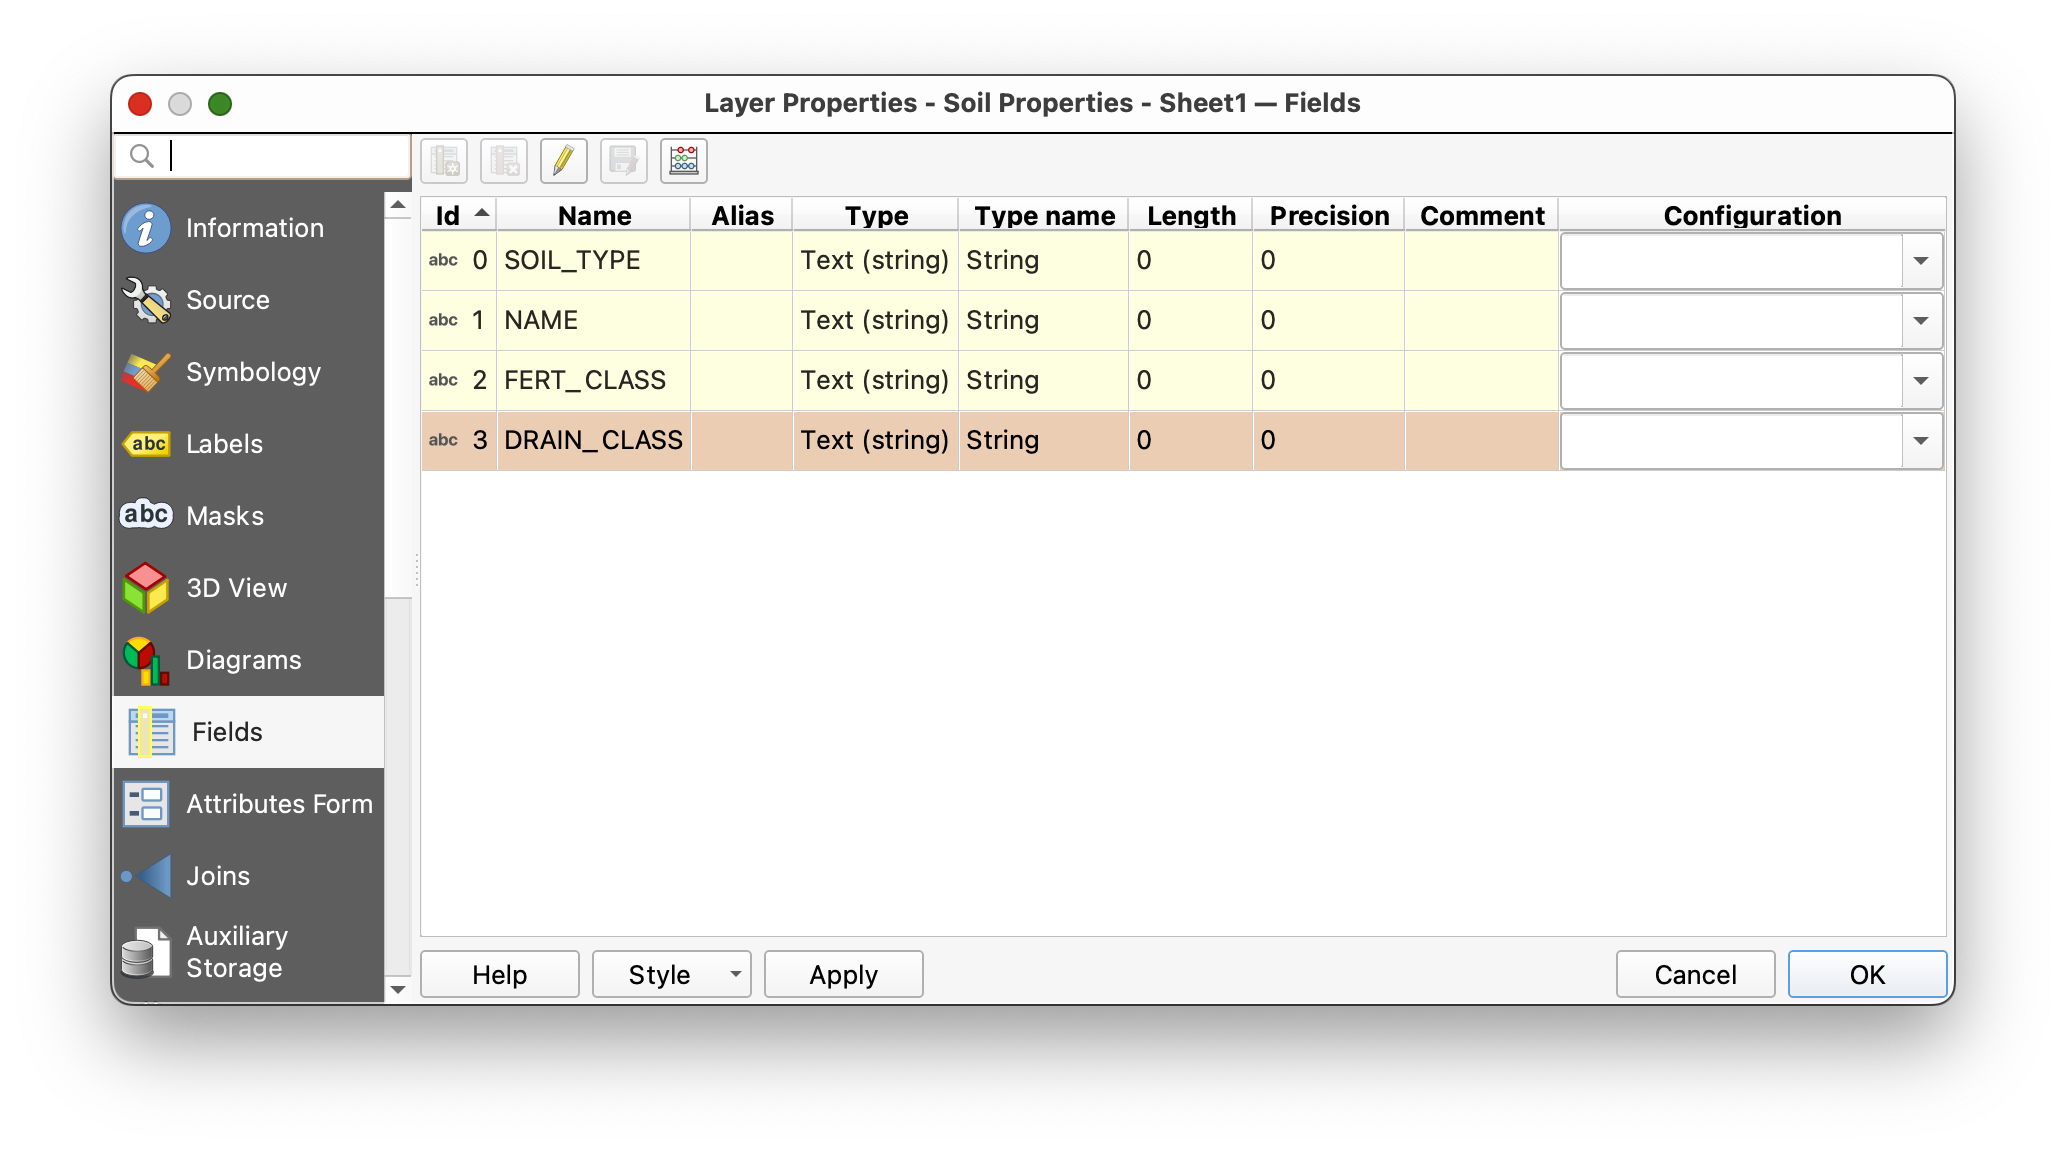The width and height of the screenshot is (2066, 1152).
Task: Click the sidebar search input field
Action: [284, 156]
